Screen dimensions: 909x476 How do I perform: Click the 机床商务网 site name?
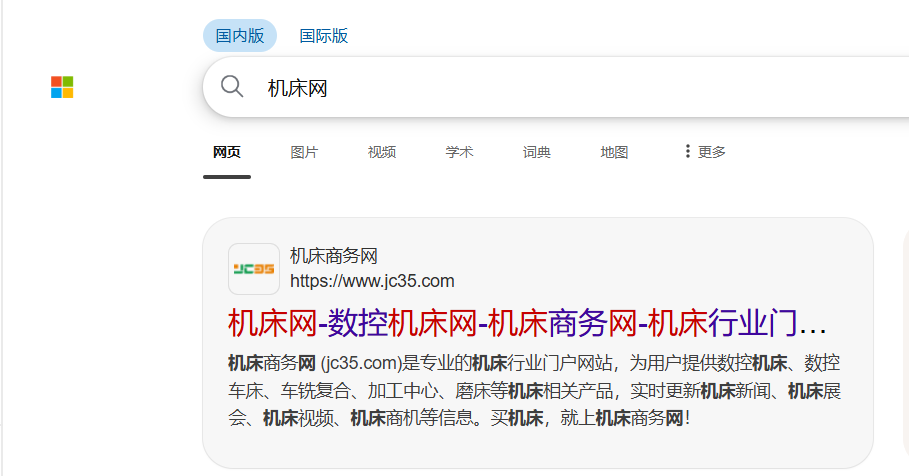334,256
